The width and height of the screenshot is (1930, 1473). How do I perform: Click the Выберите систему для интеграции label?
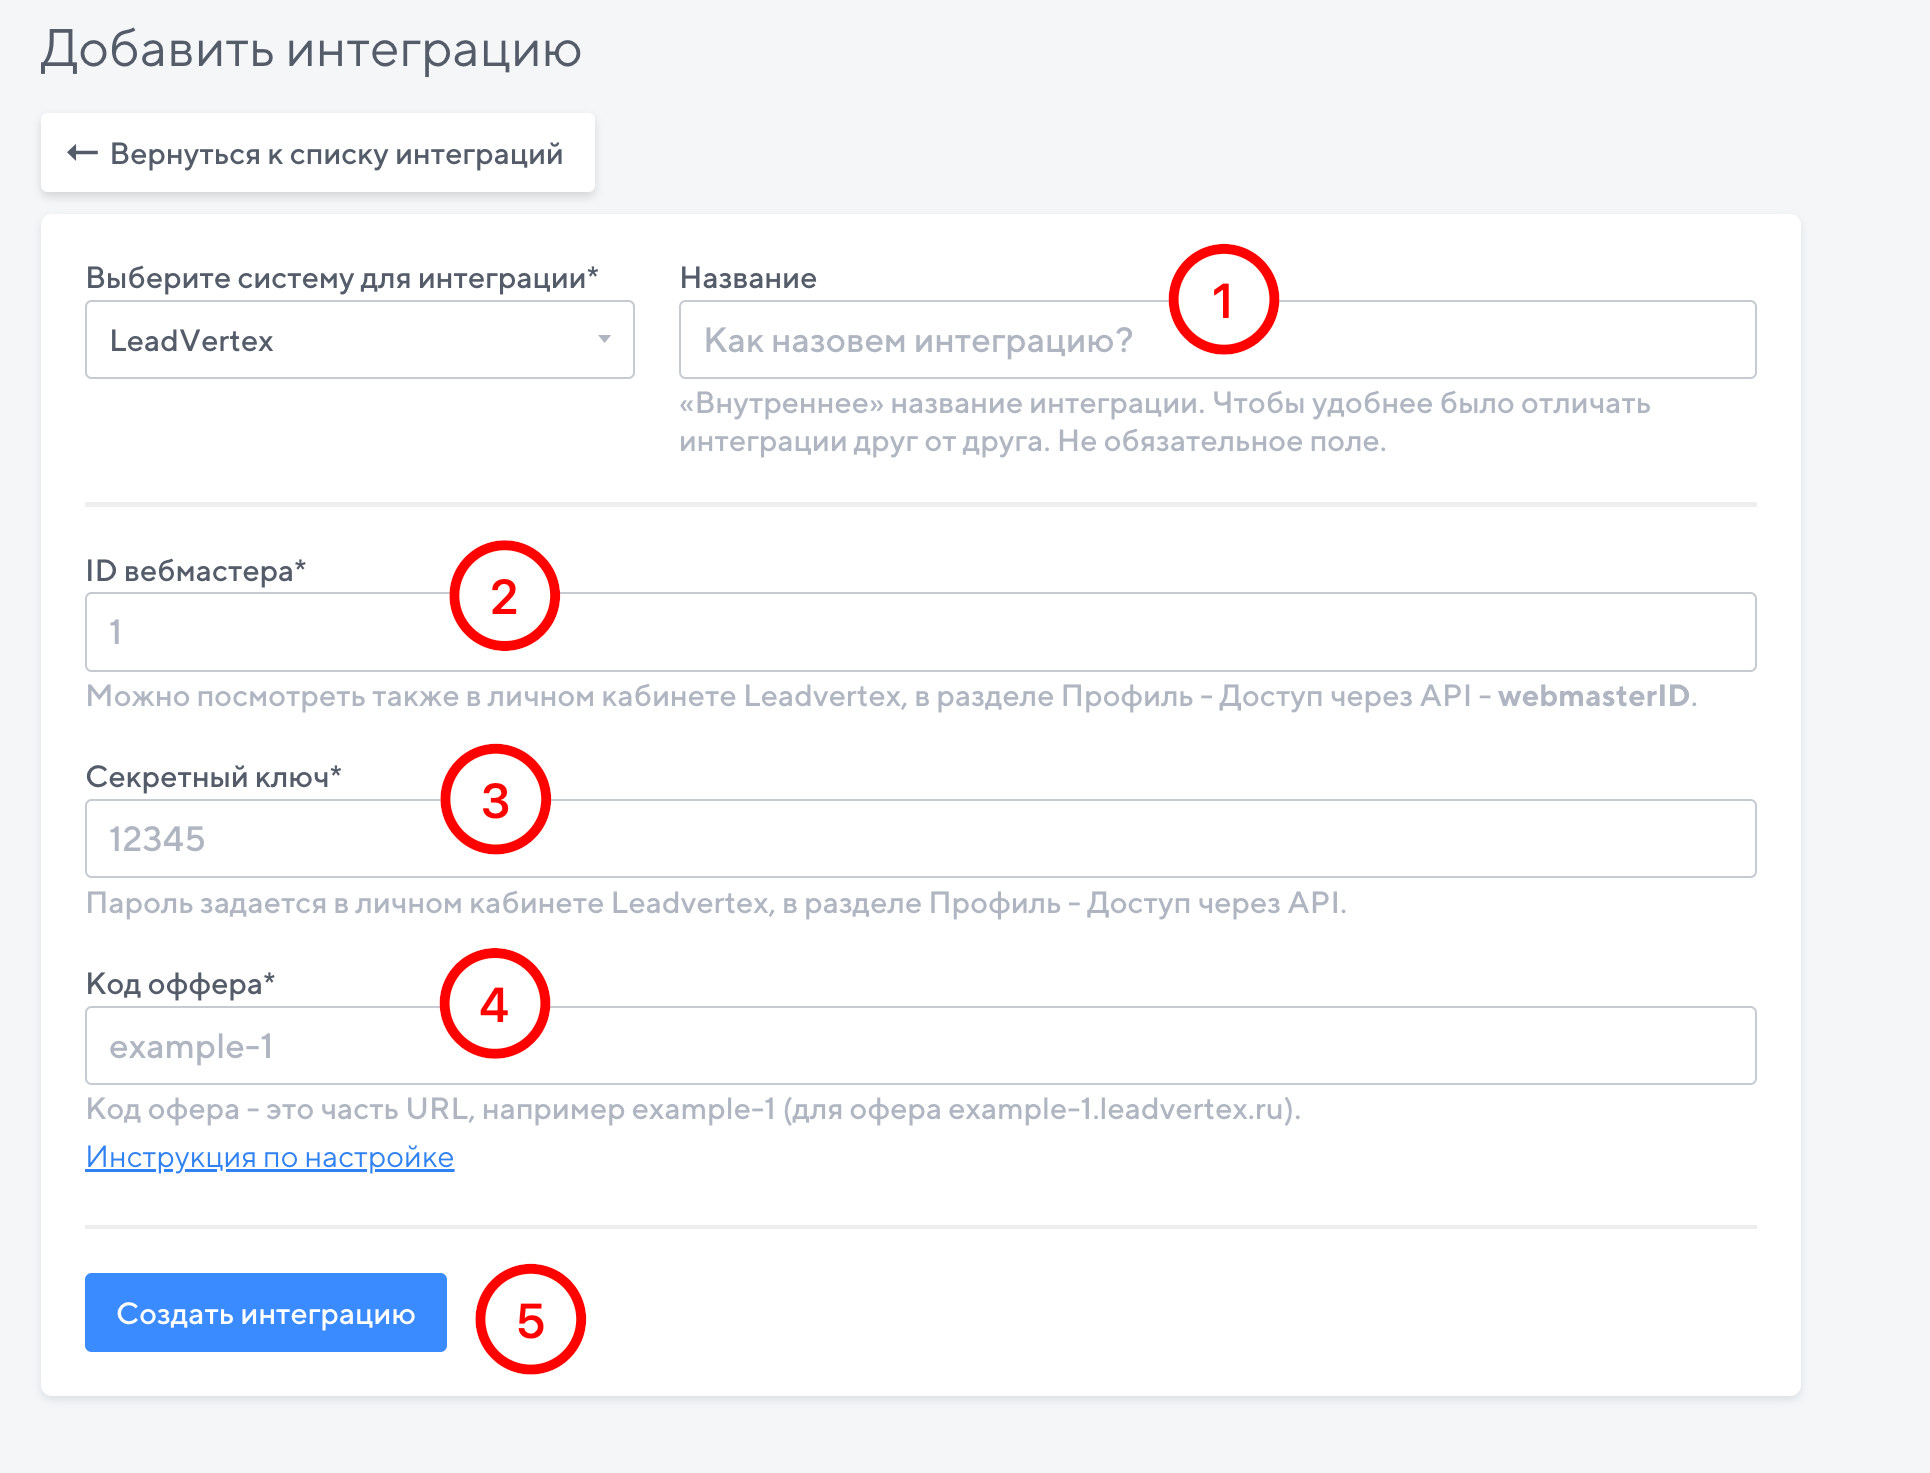point(341,278)
